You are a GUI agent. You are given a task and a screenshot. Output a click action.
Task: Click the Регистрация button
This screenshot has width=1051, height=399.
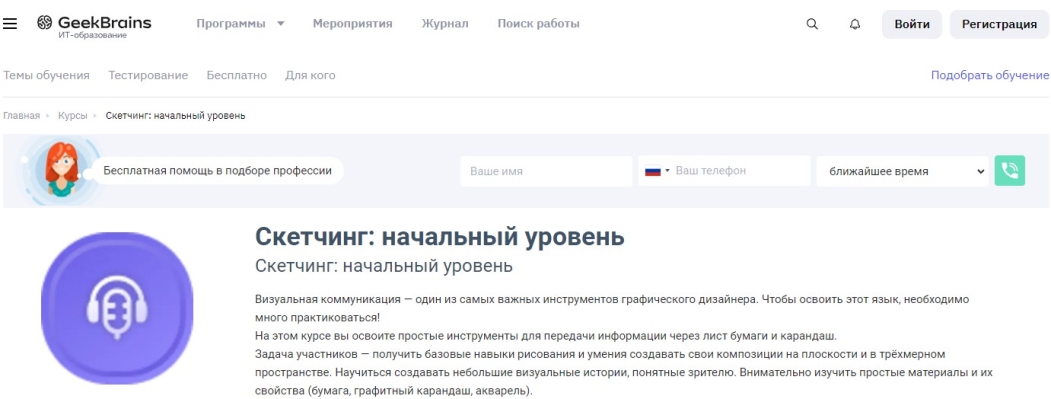point(999,24)
